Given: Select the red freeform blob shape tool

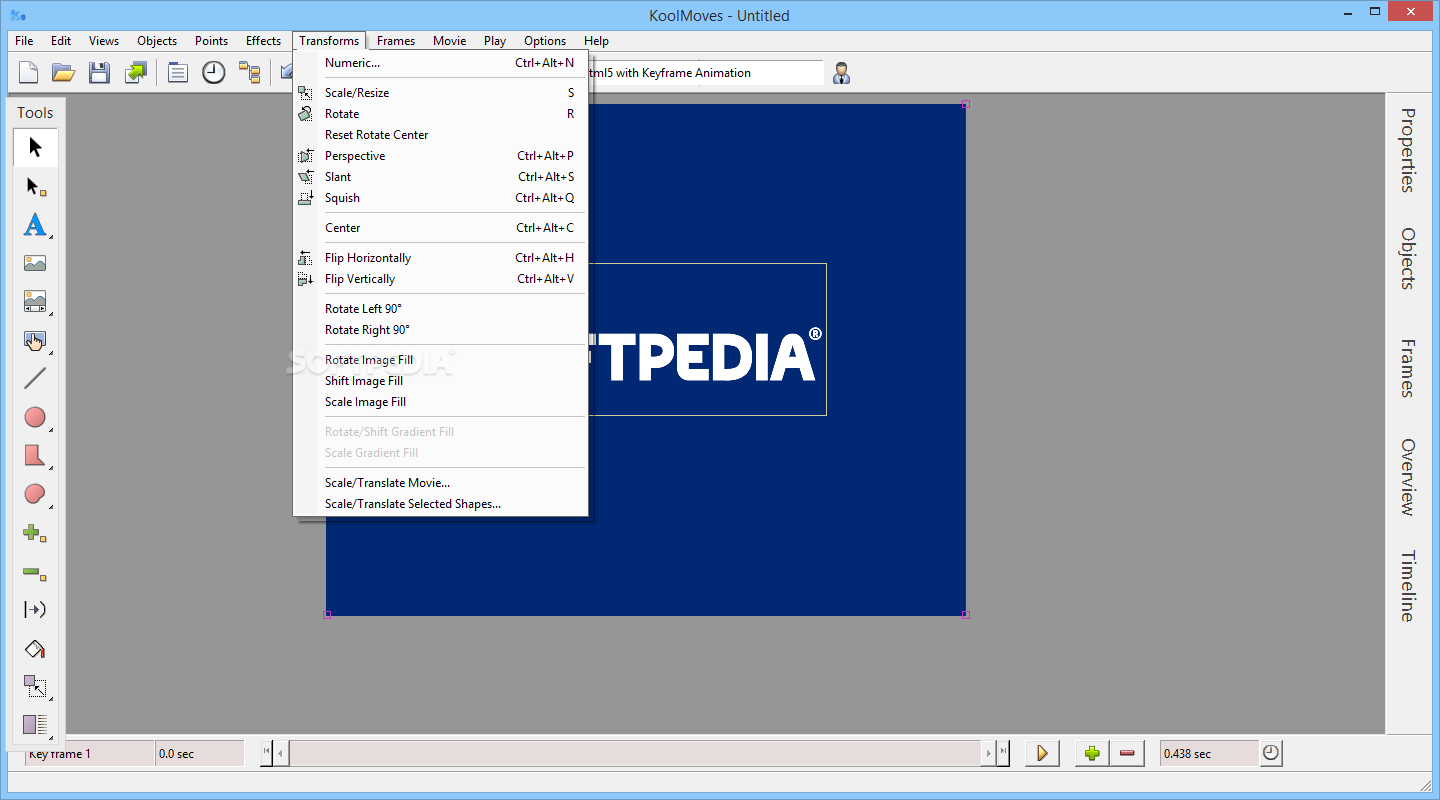Looking at the screenshot, I should [35, 494].
